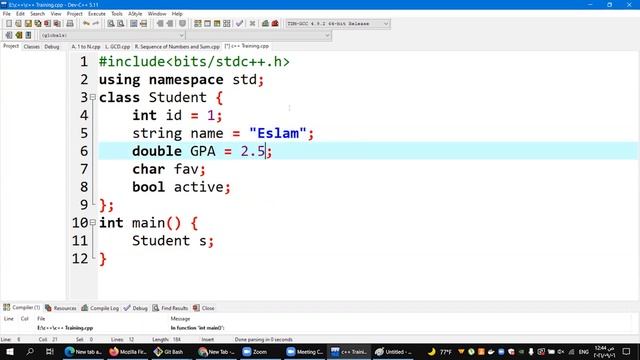This screenshot has height=360, width=640.
Task: Open the File menu
Action: (7, 14)
